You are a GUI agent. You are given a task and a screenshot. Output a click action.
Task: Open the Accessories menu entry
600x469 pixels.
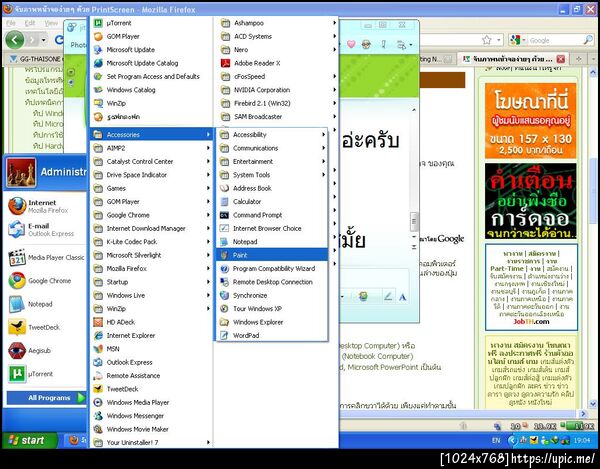(x=151, y=135)
